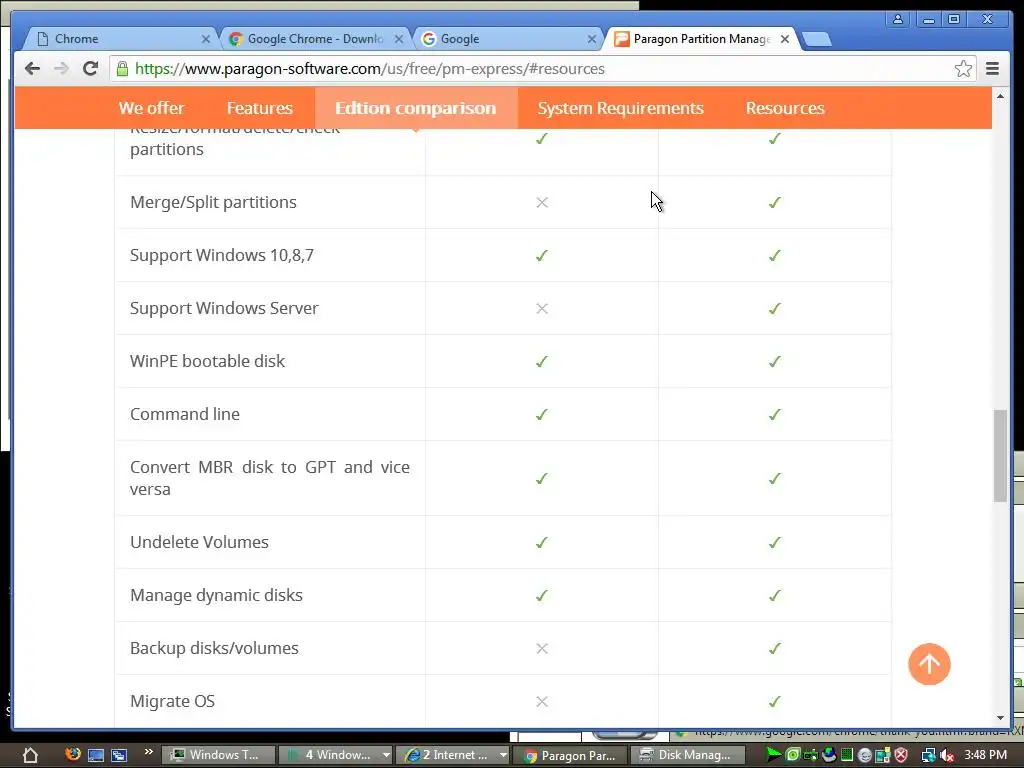Select the 'Paragon Par...' taskbar button
Screen dimensions: 1024x768
click(x=572, y=756)
